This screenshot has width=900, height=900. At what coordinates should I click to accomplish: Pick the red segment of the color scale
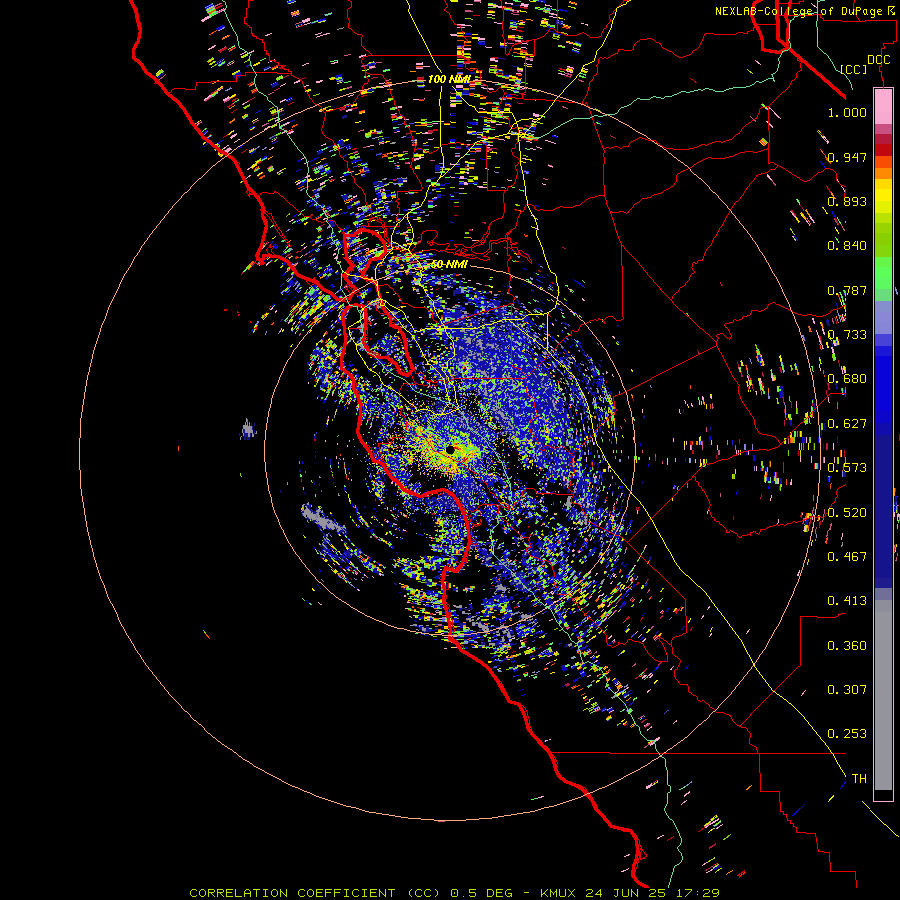pos(883,150)
